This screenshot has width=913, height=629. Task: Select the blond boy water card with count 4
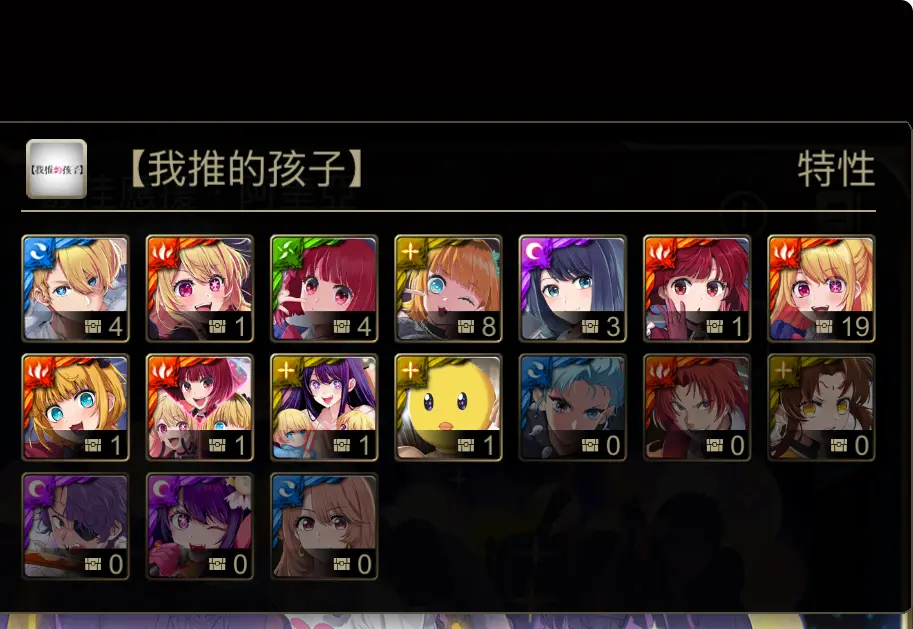[x=75, y=288]
